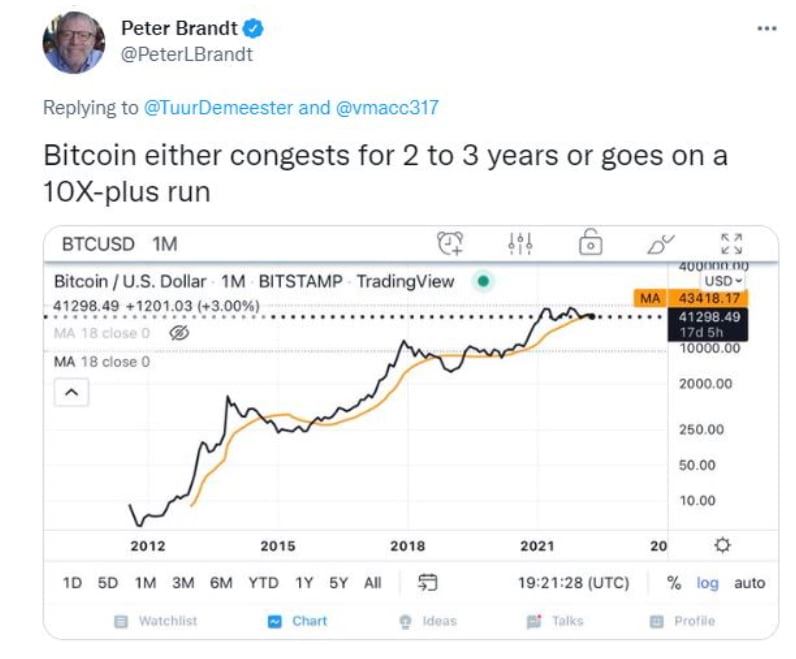Image resolution: width=796 pixels, height=659 pixels.
Task: Select the drawing brush tool icon
Action: click(x=660, y=244)
